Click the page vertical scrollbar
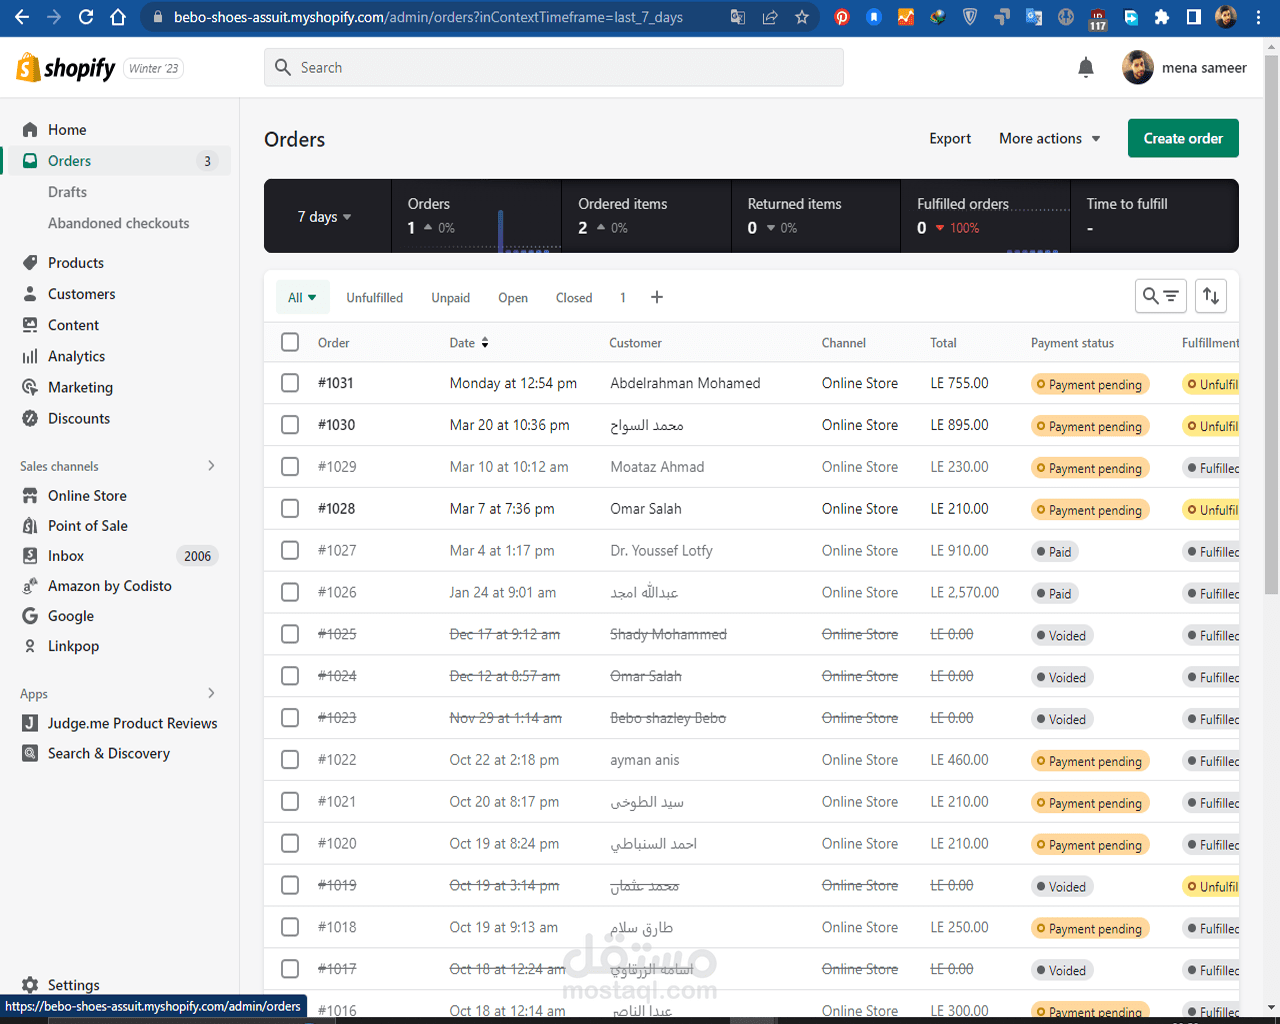 coord(1271,320)
